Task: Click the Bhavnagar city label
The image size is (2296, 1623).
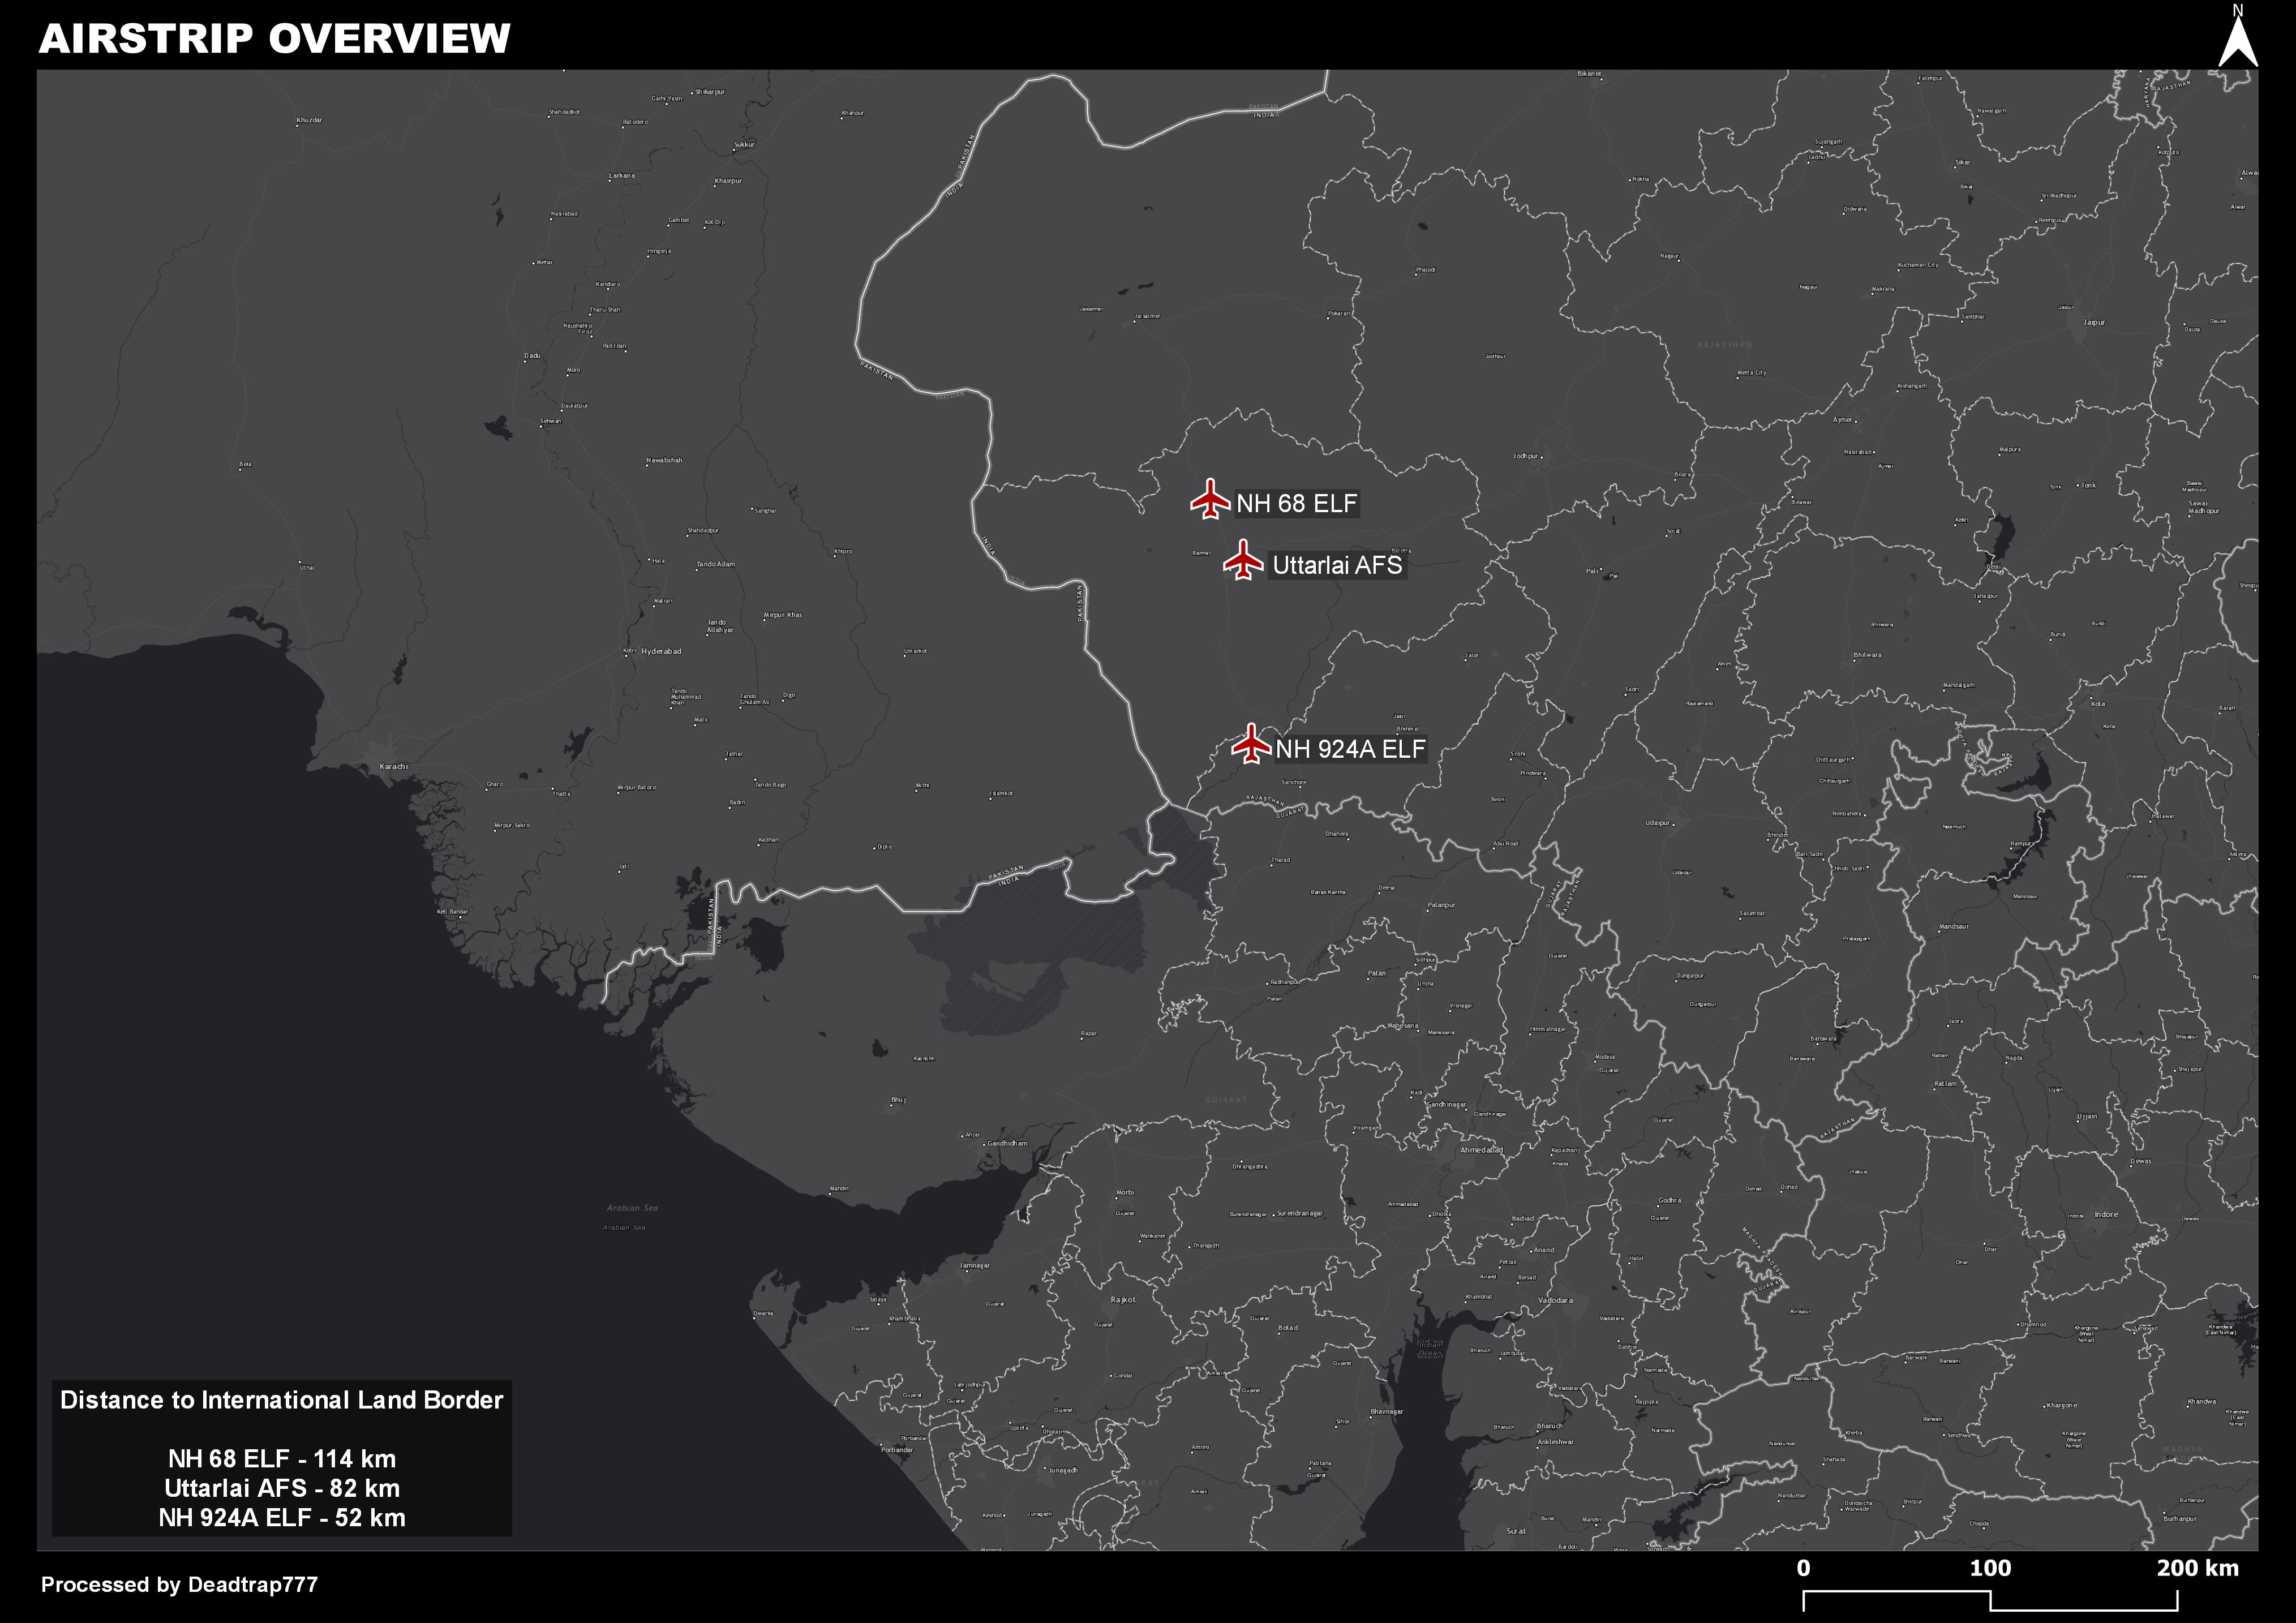Action: click(x=1387, y=1412)
